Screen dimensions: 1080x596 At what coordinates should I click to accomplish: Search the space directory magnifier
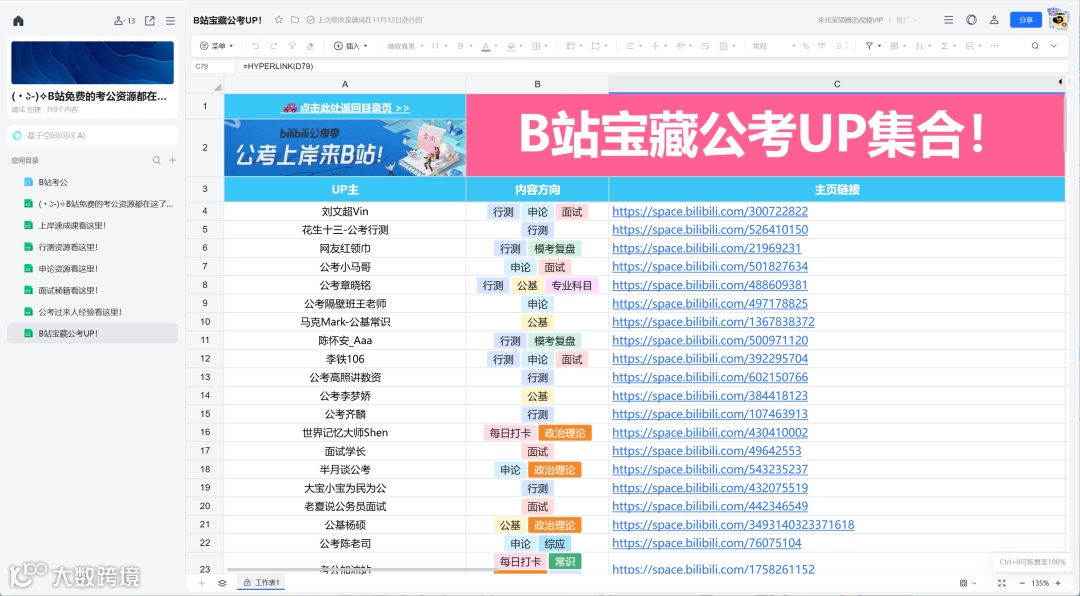click(156, 161)
